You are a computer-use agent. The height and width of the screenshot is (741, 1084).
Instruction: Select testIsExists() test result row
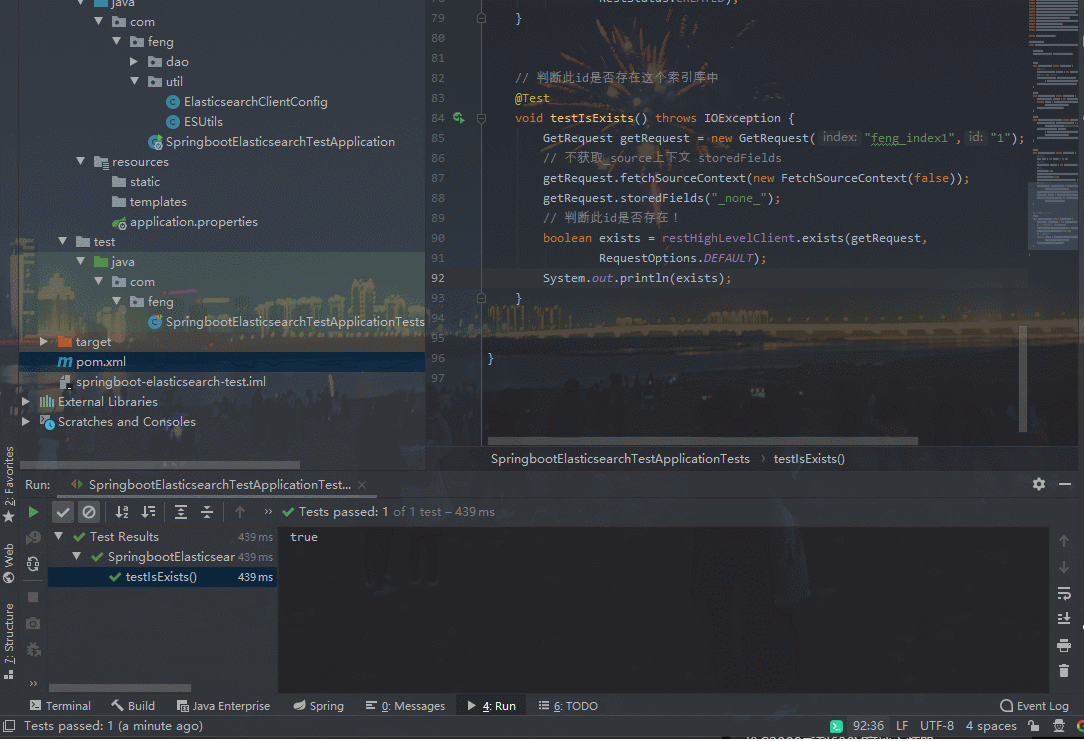162,577
